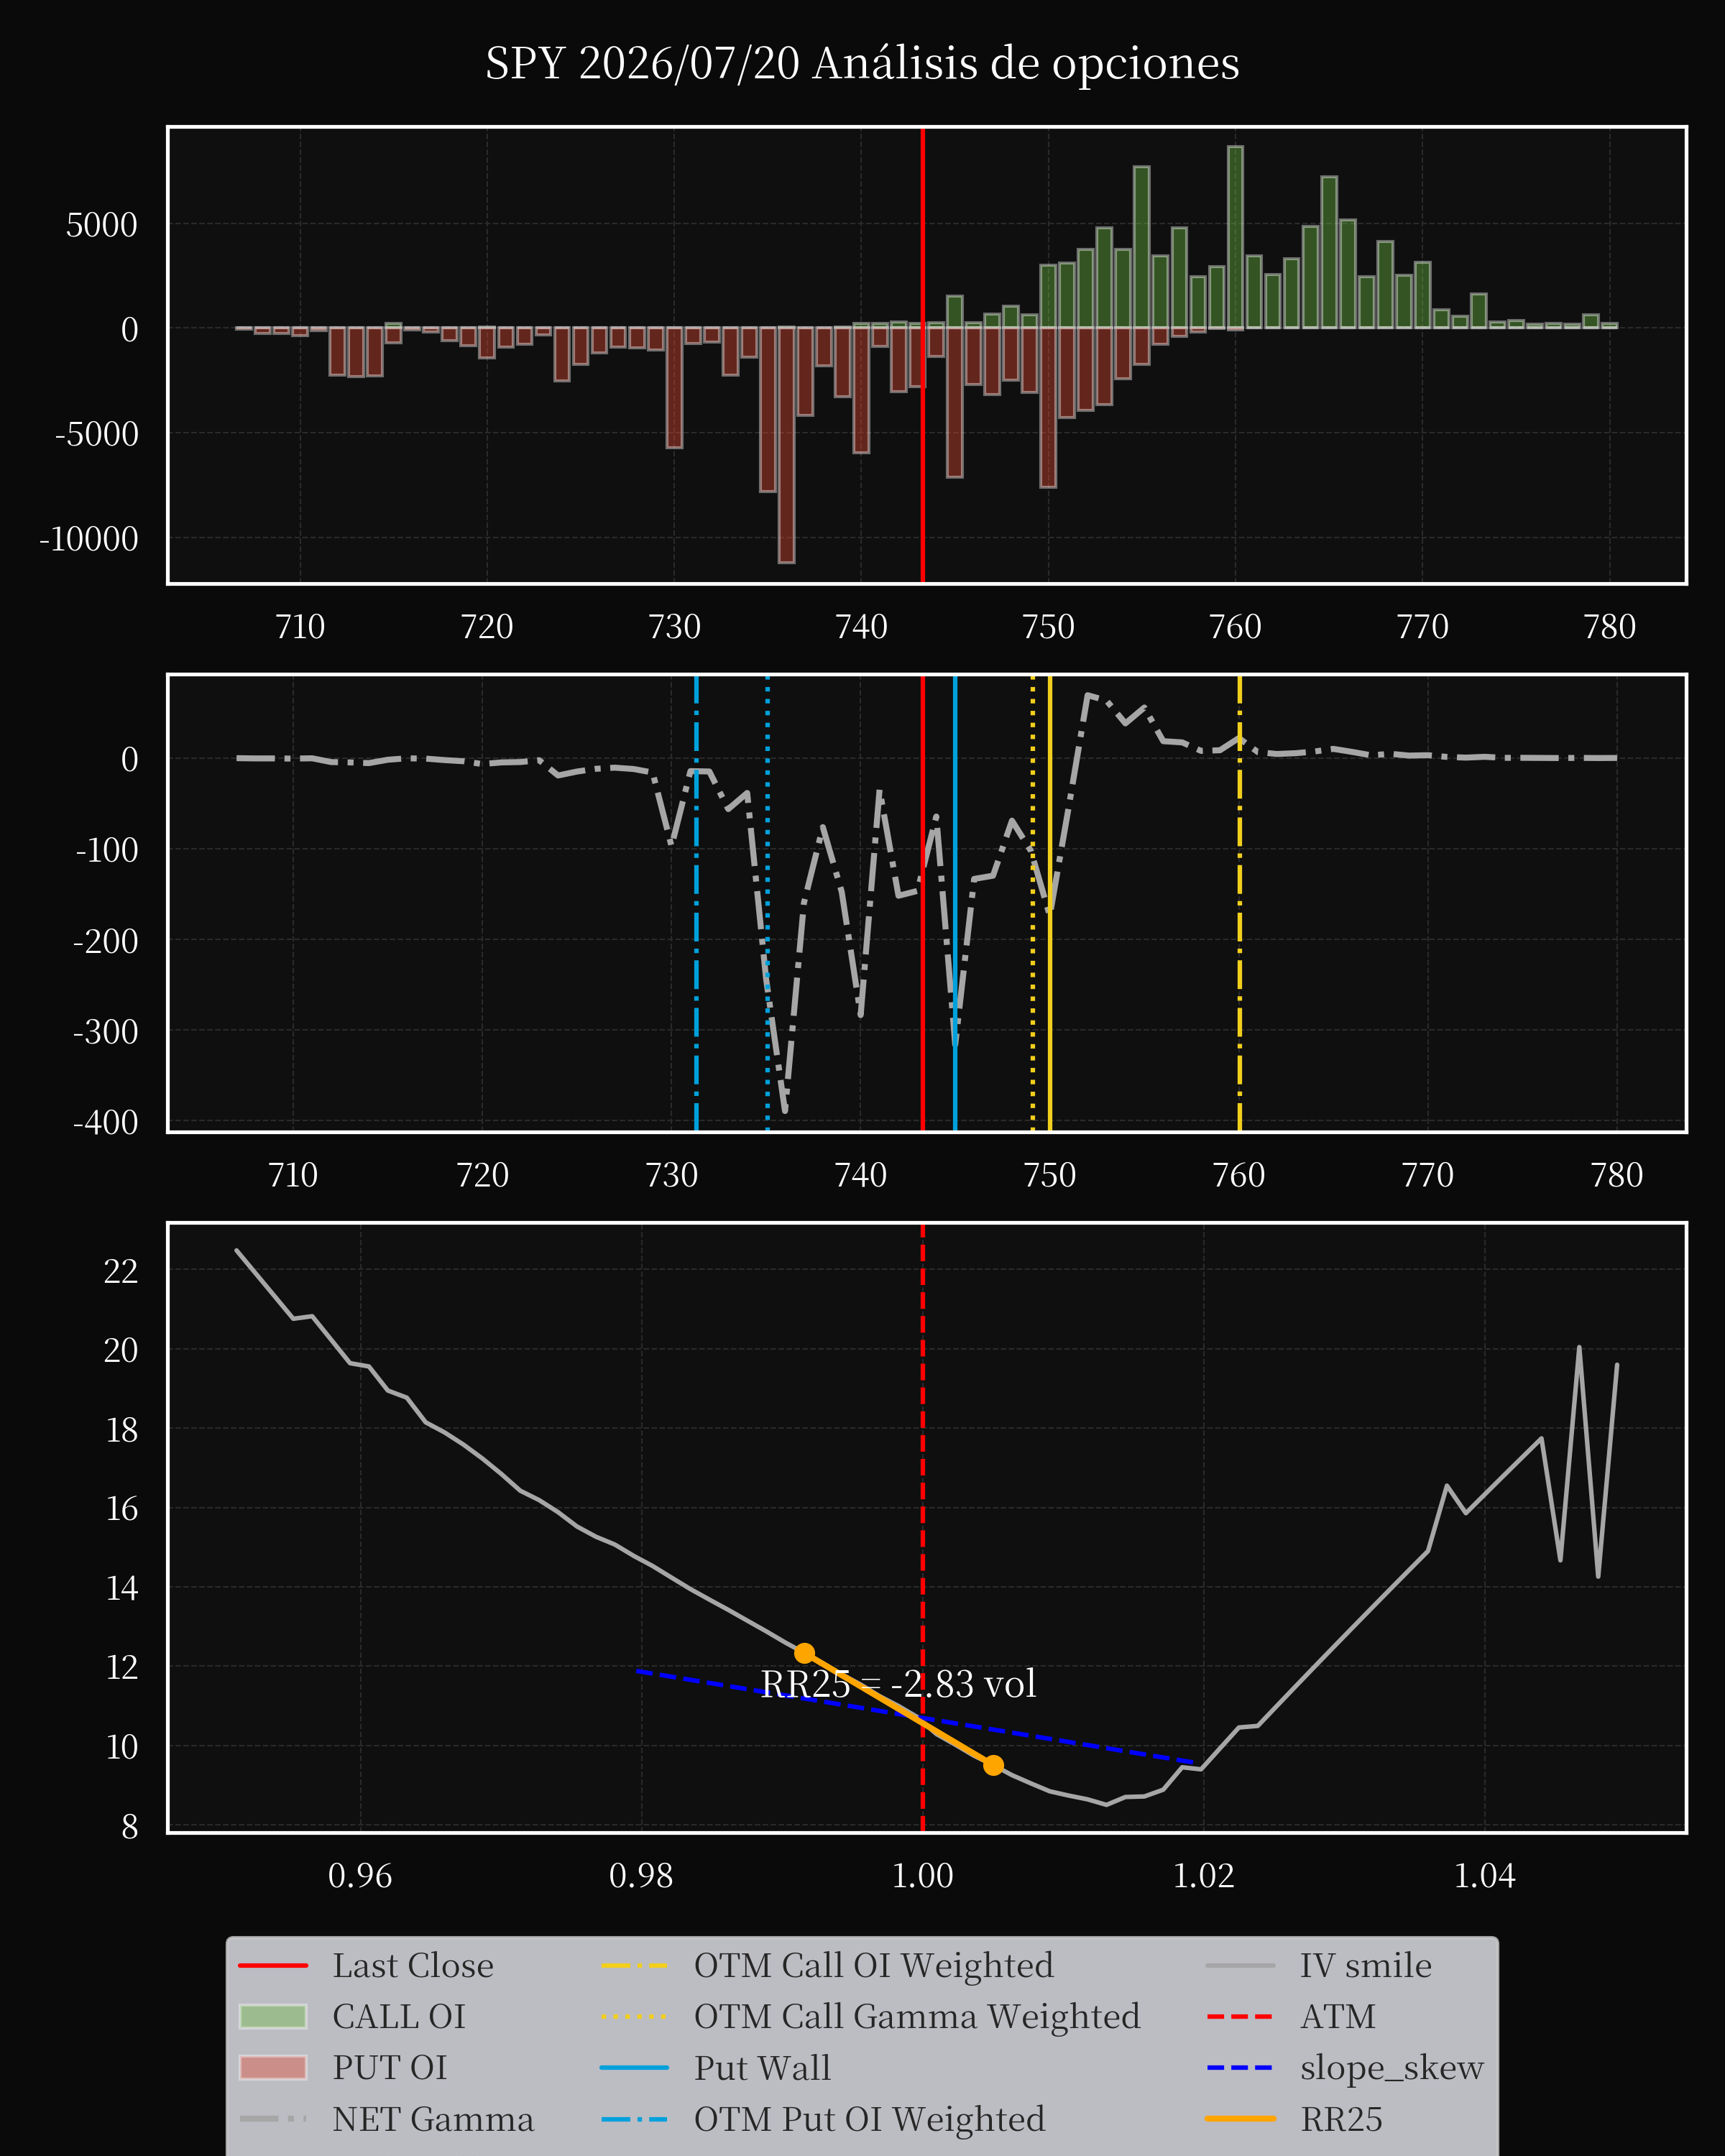Click the RR25 = -2.83 vol annotation

pos(898,1684)
